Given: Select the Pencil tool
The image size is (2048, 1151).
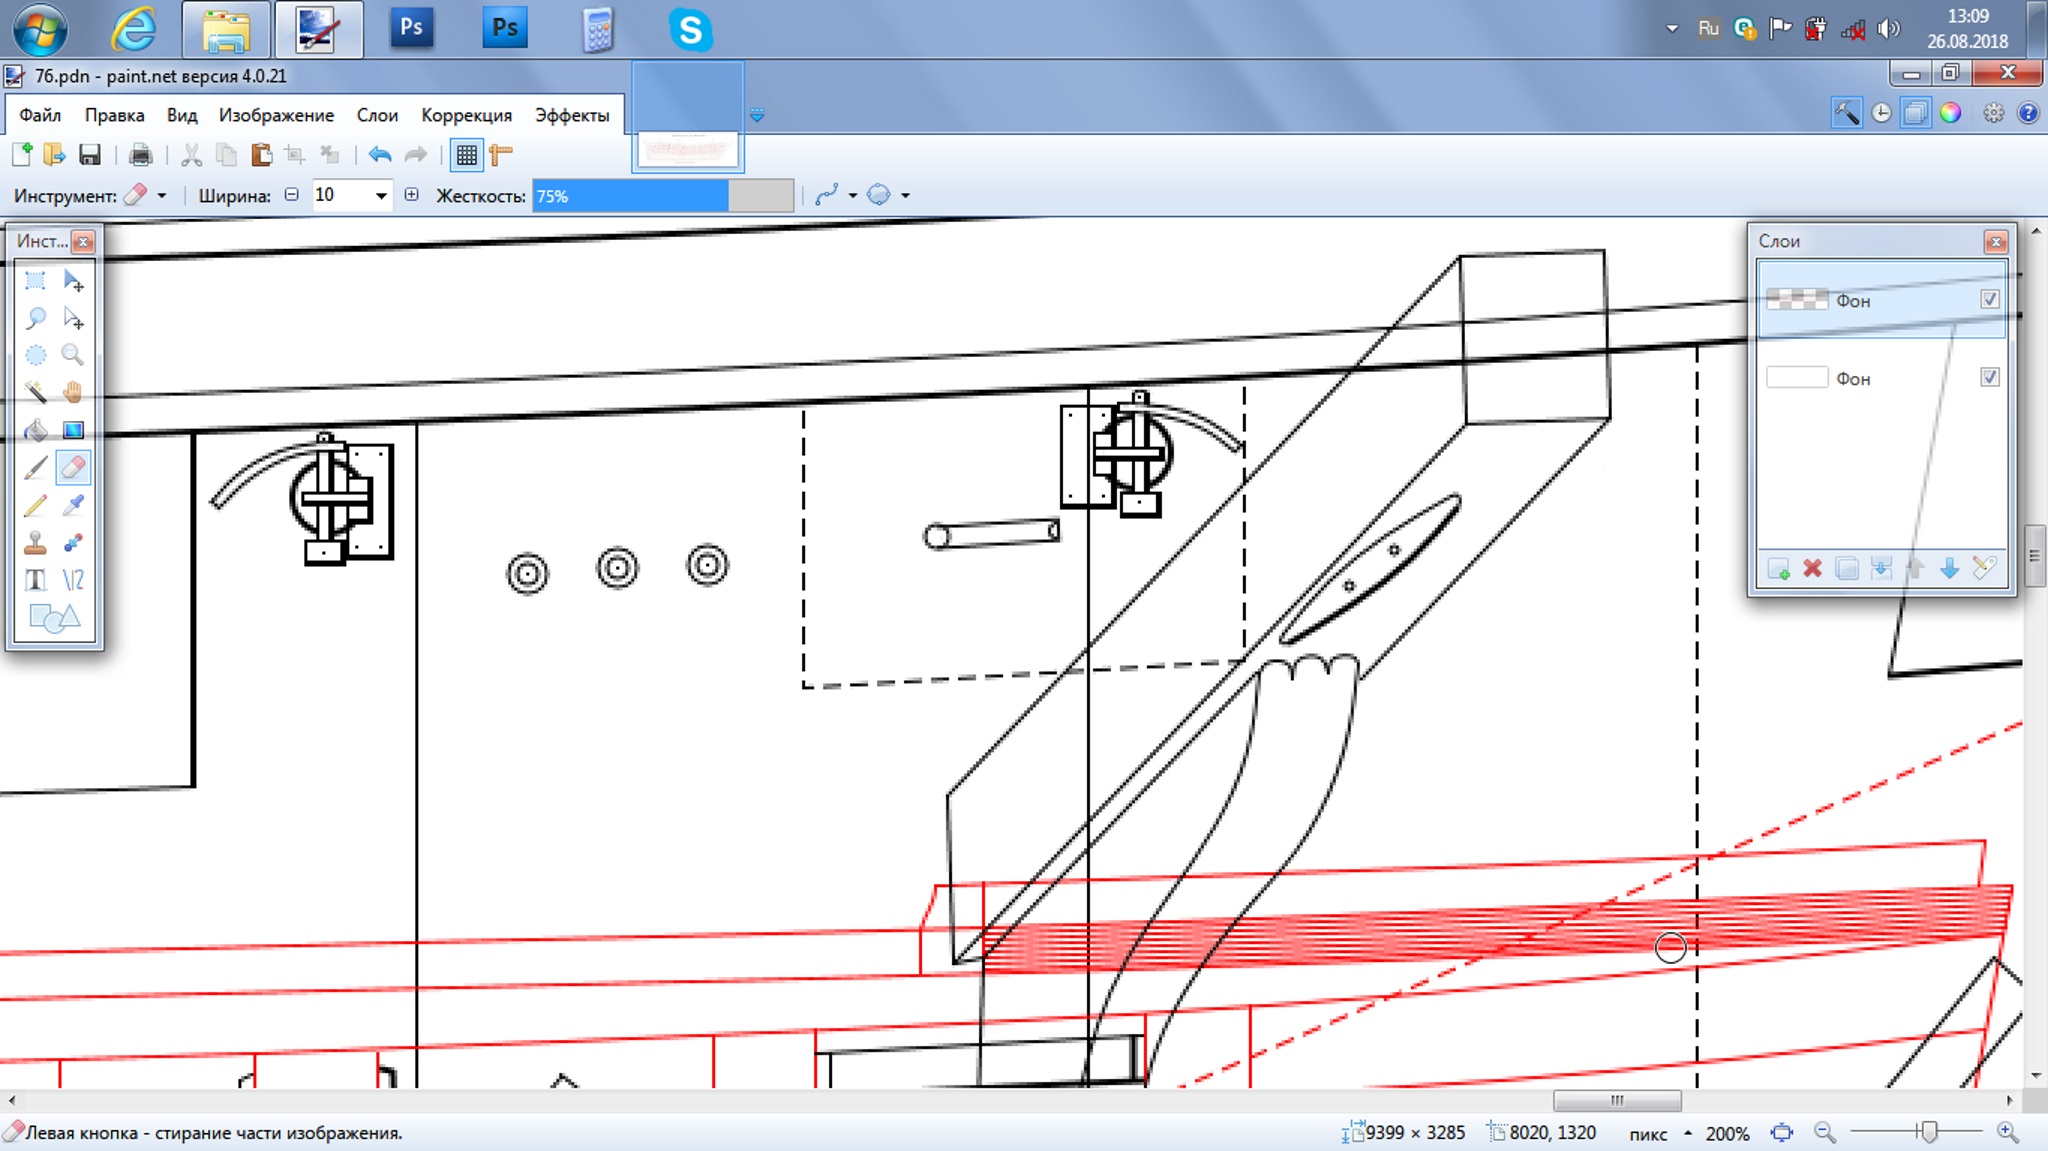Looking at the screenshot, I should [35, 505].
